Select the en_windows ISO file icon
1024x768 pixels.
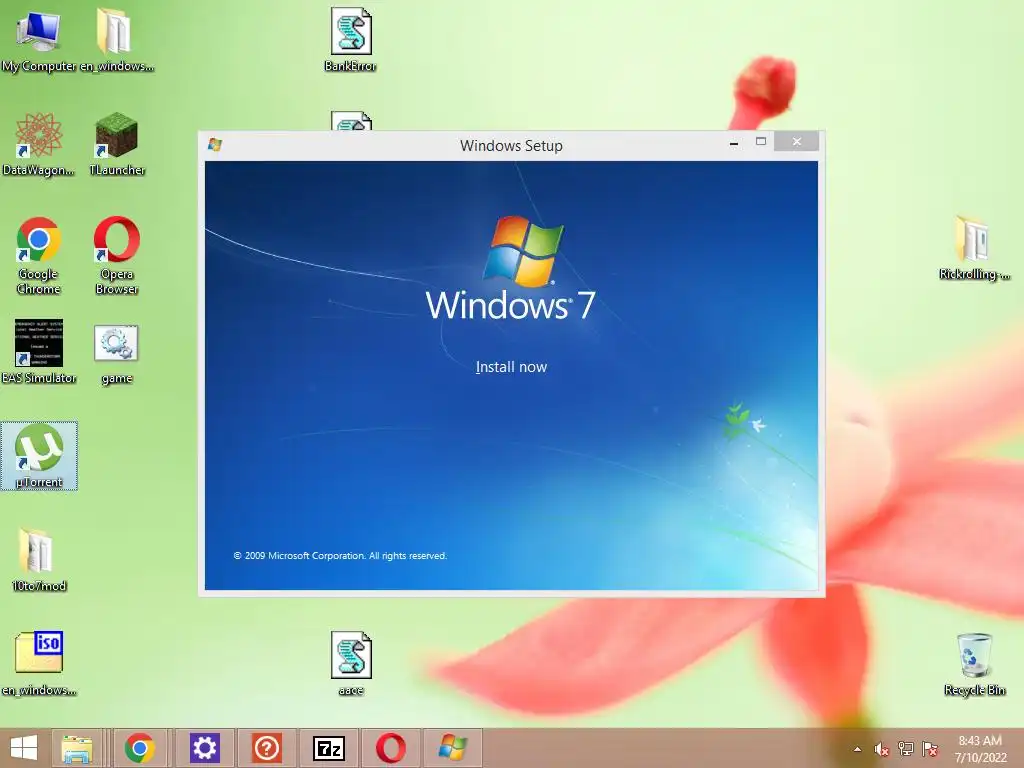(x=39, y=664)
